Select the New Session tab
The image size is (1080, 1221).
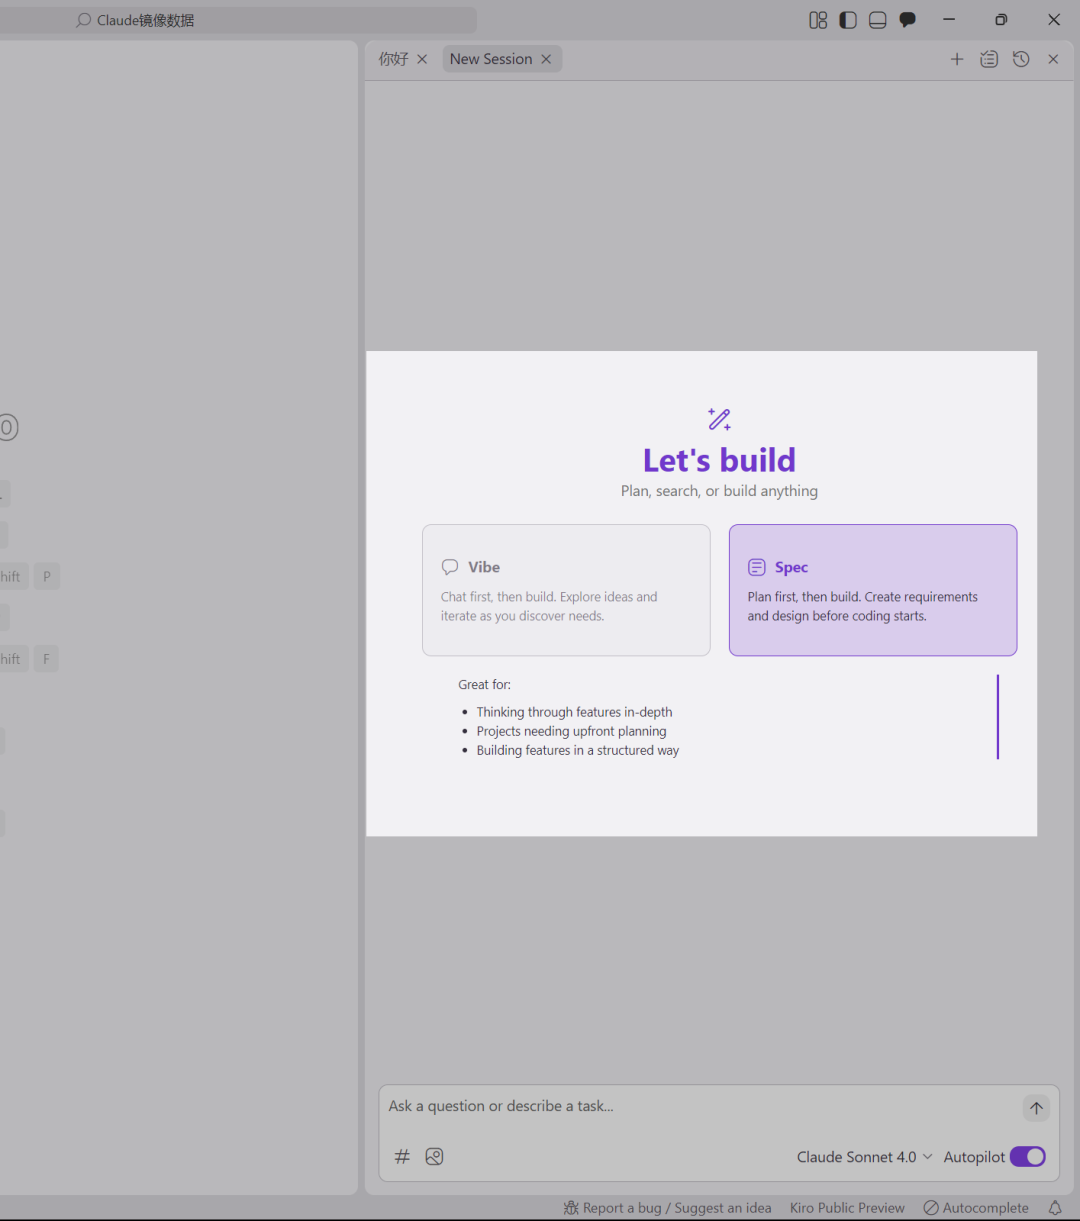click(x=491, y=59)
